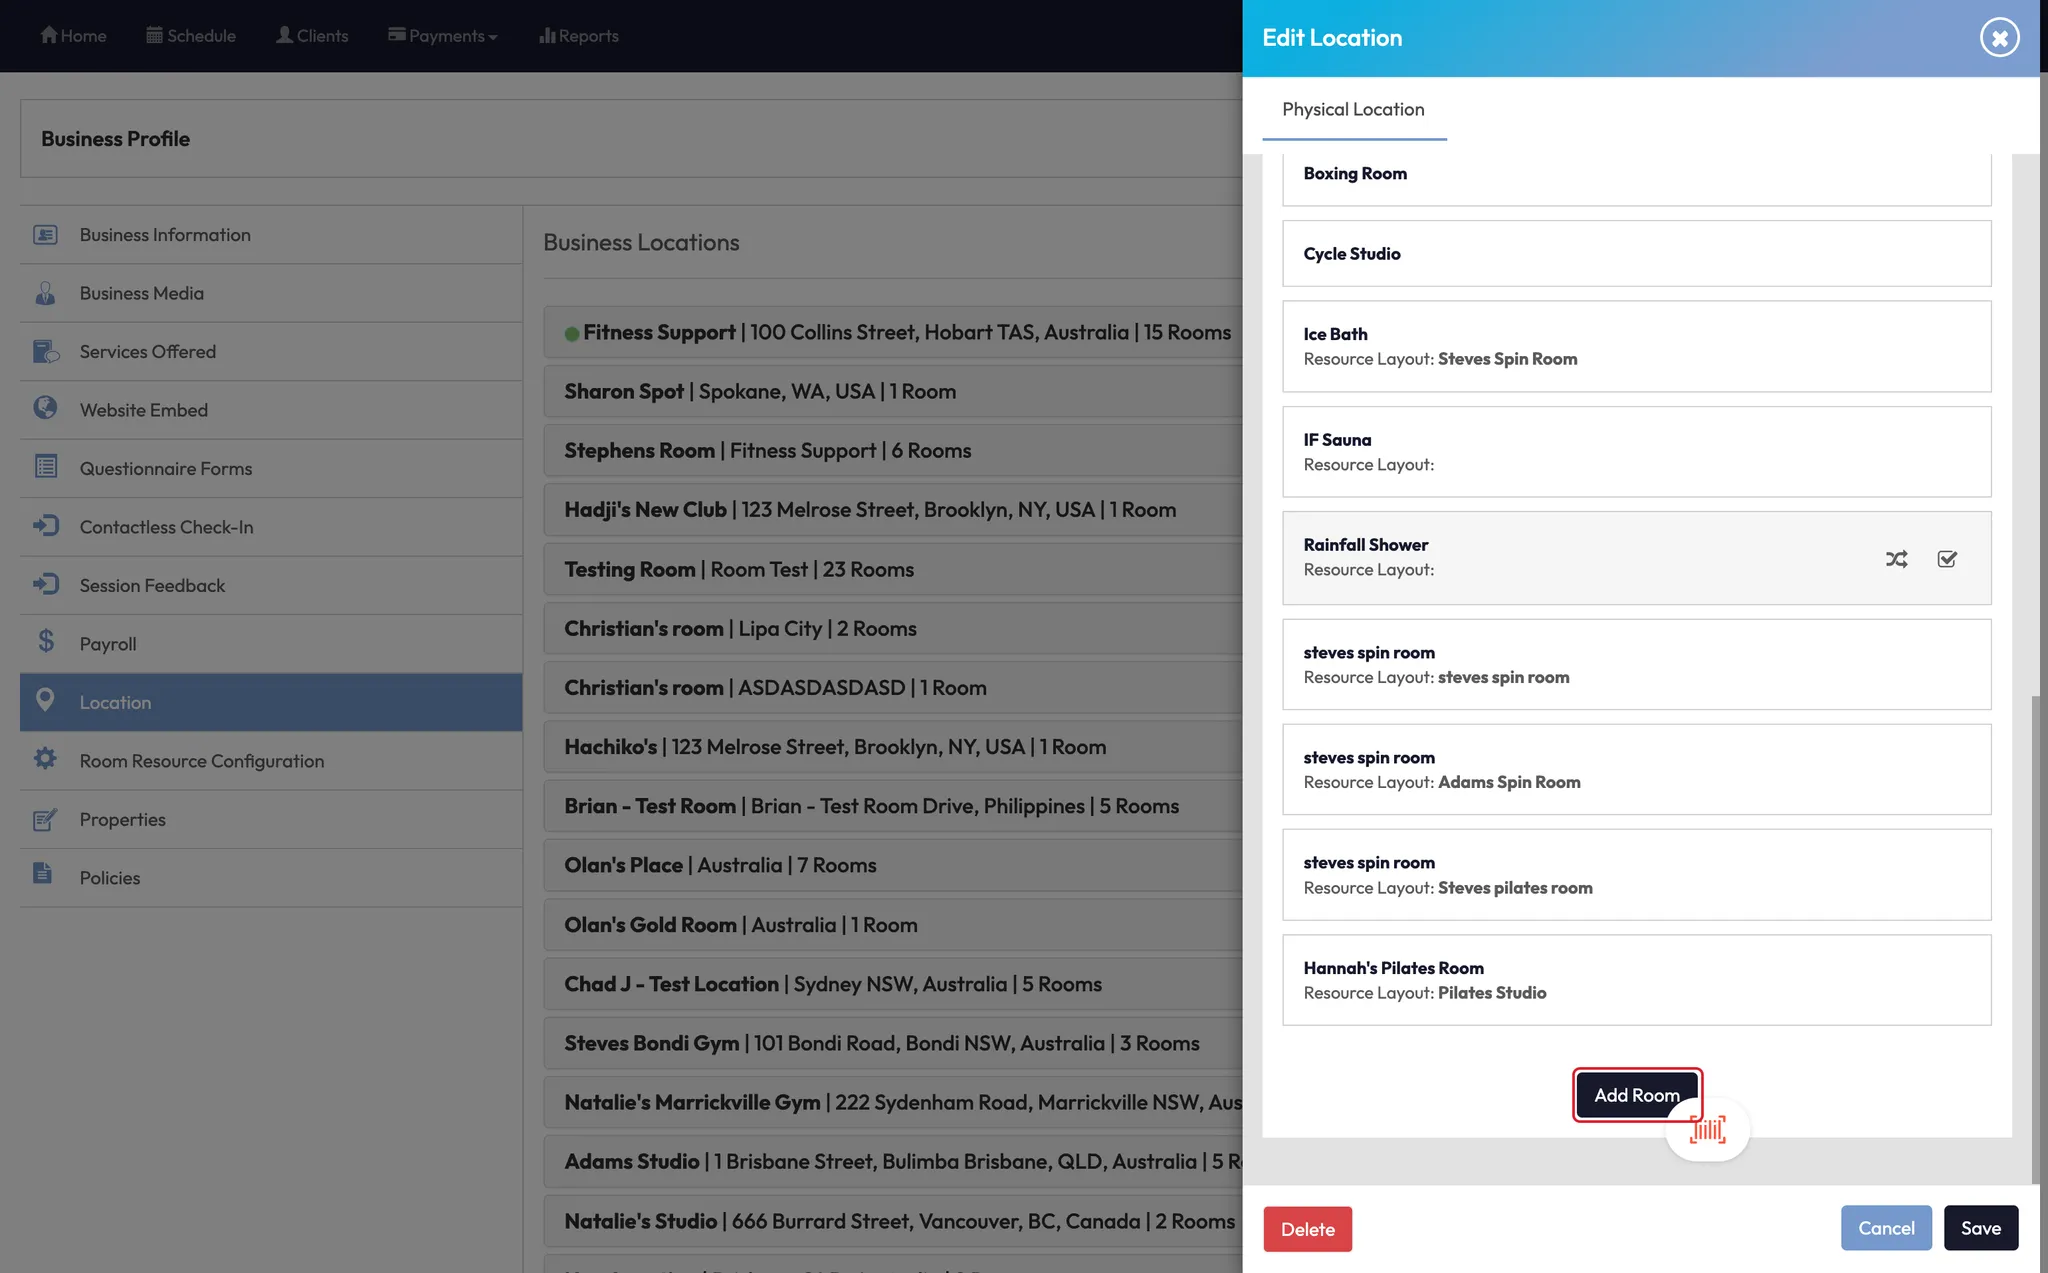Click the Payroll dollar icon

click(46, 642)
